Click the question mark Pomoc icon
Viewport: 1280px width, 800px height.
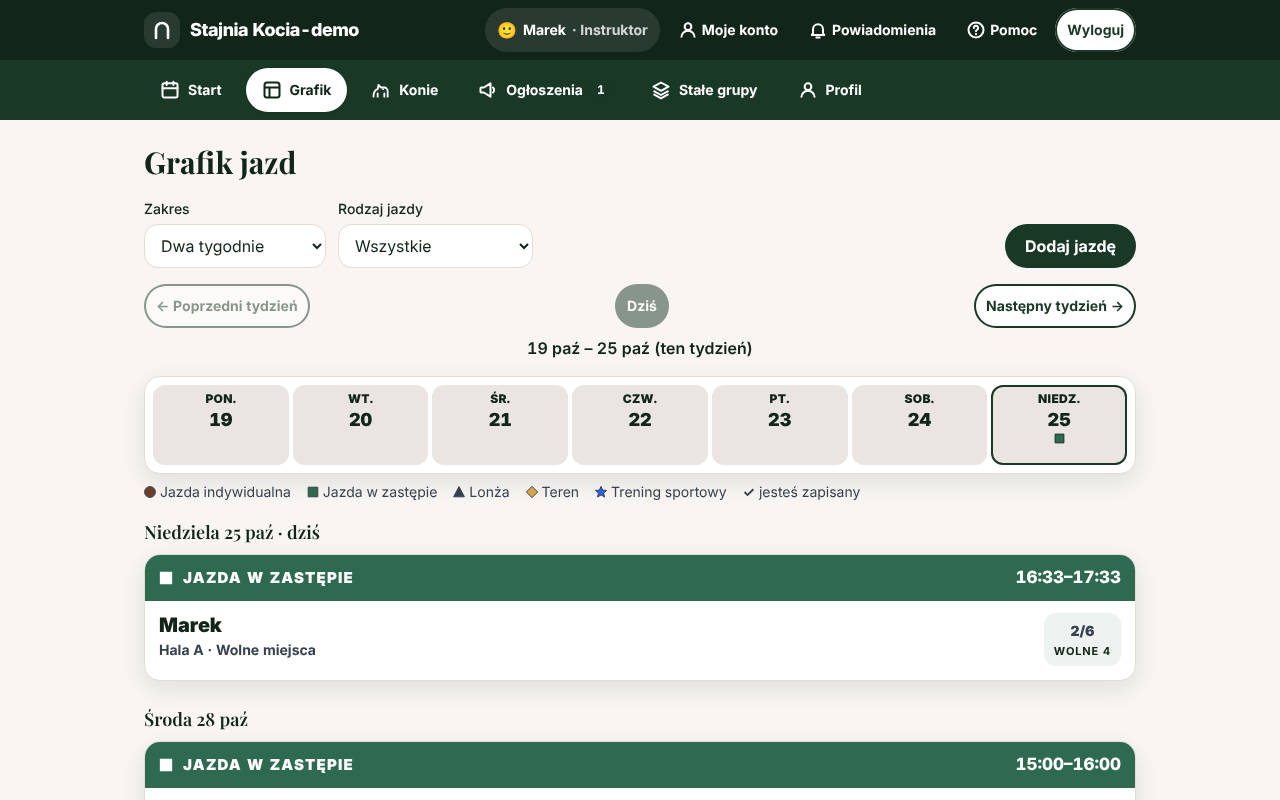pyautogui.click(x=976, y=30)
